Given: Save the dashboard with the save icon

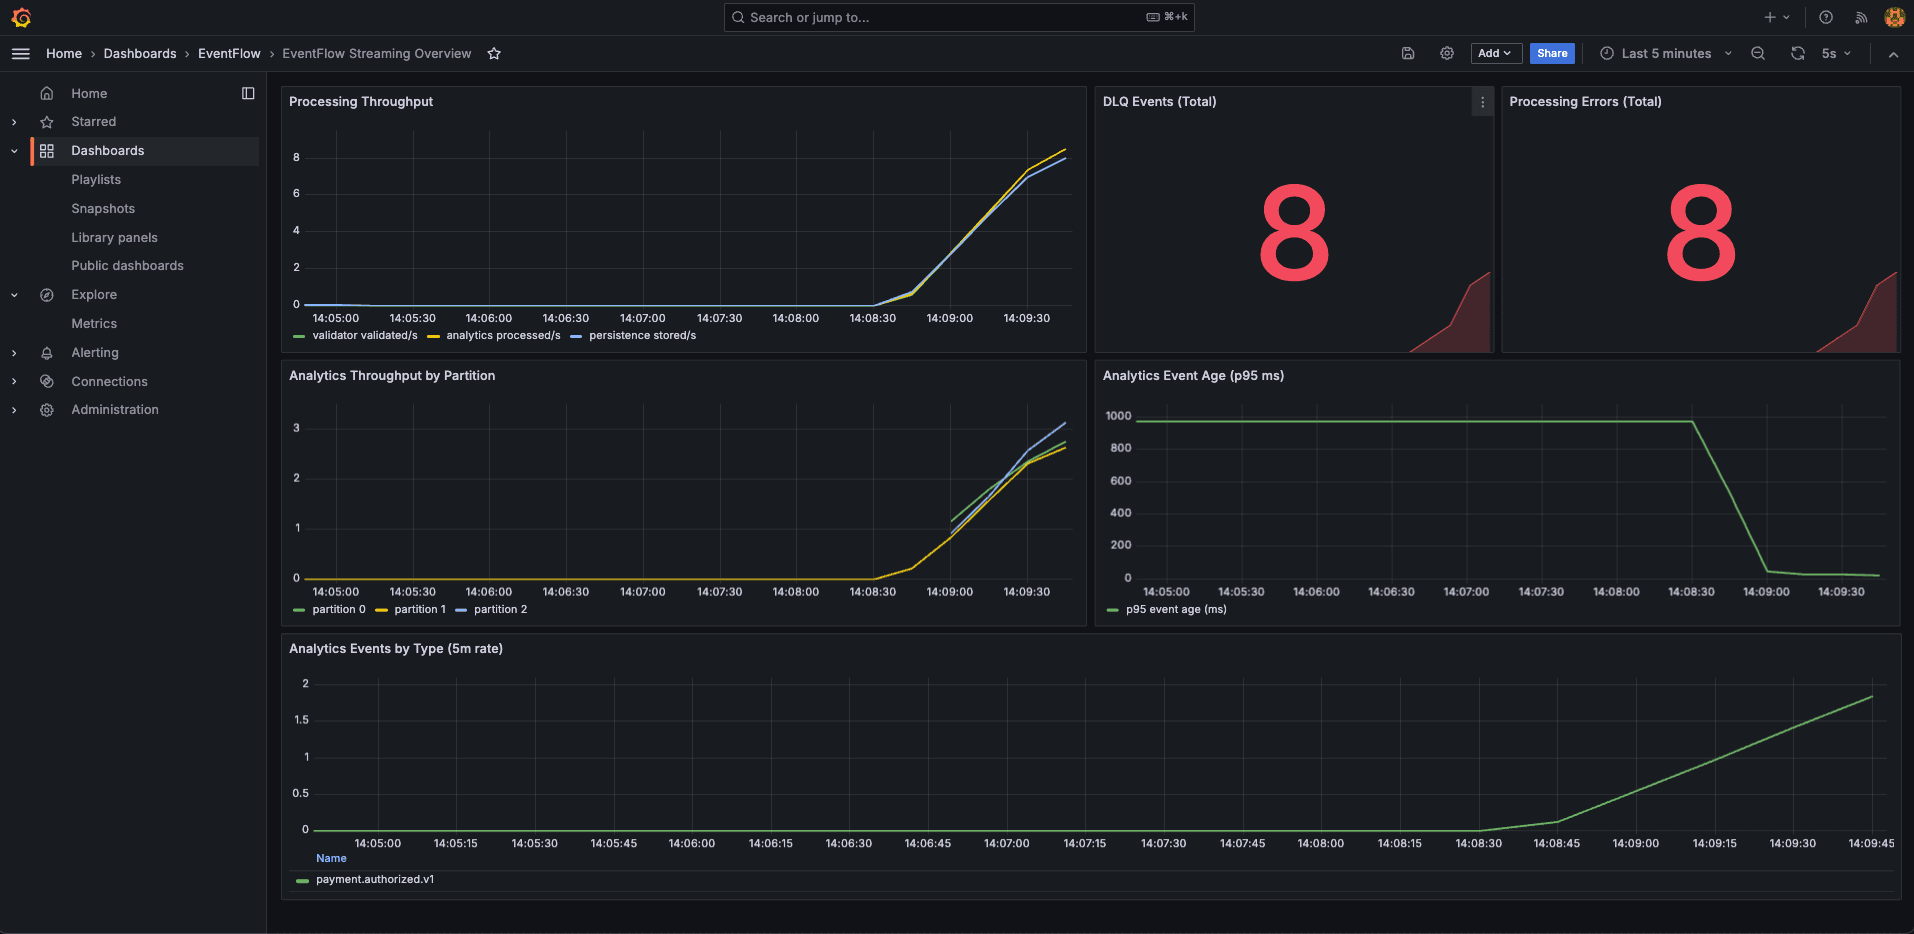Looking at the screenshot, I should tap(1408, 54).
